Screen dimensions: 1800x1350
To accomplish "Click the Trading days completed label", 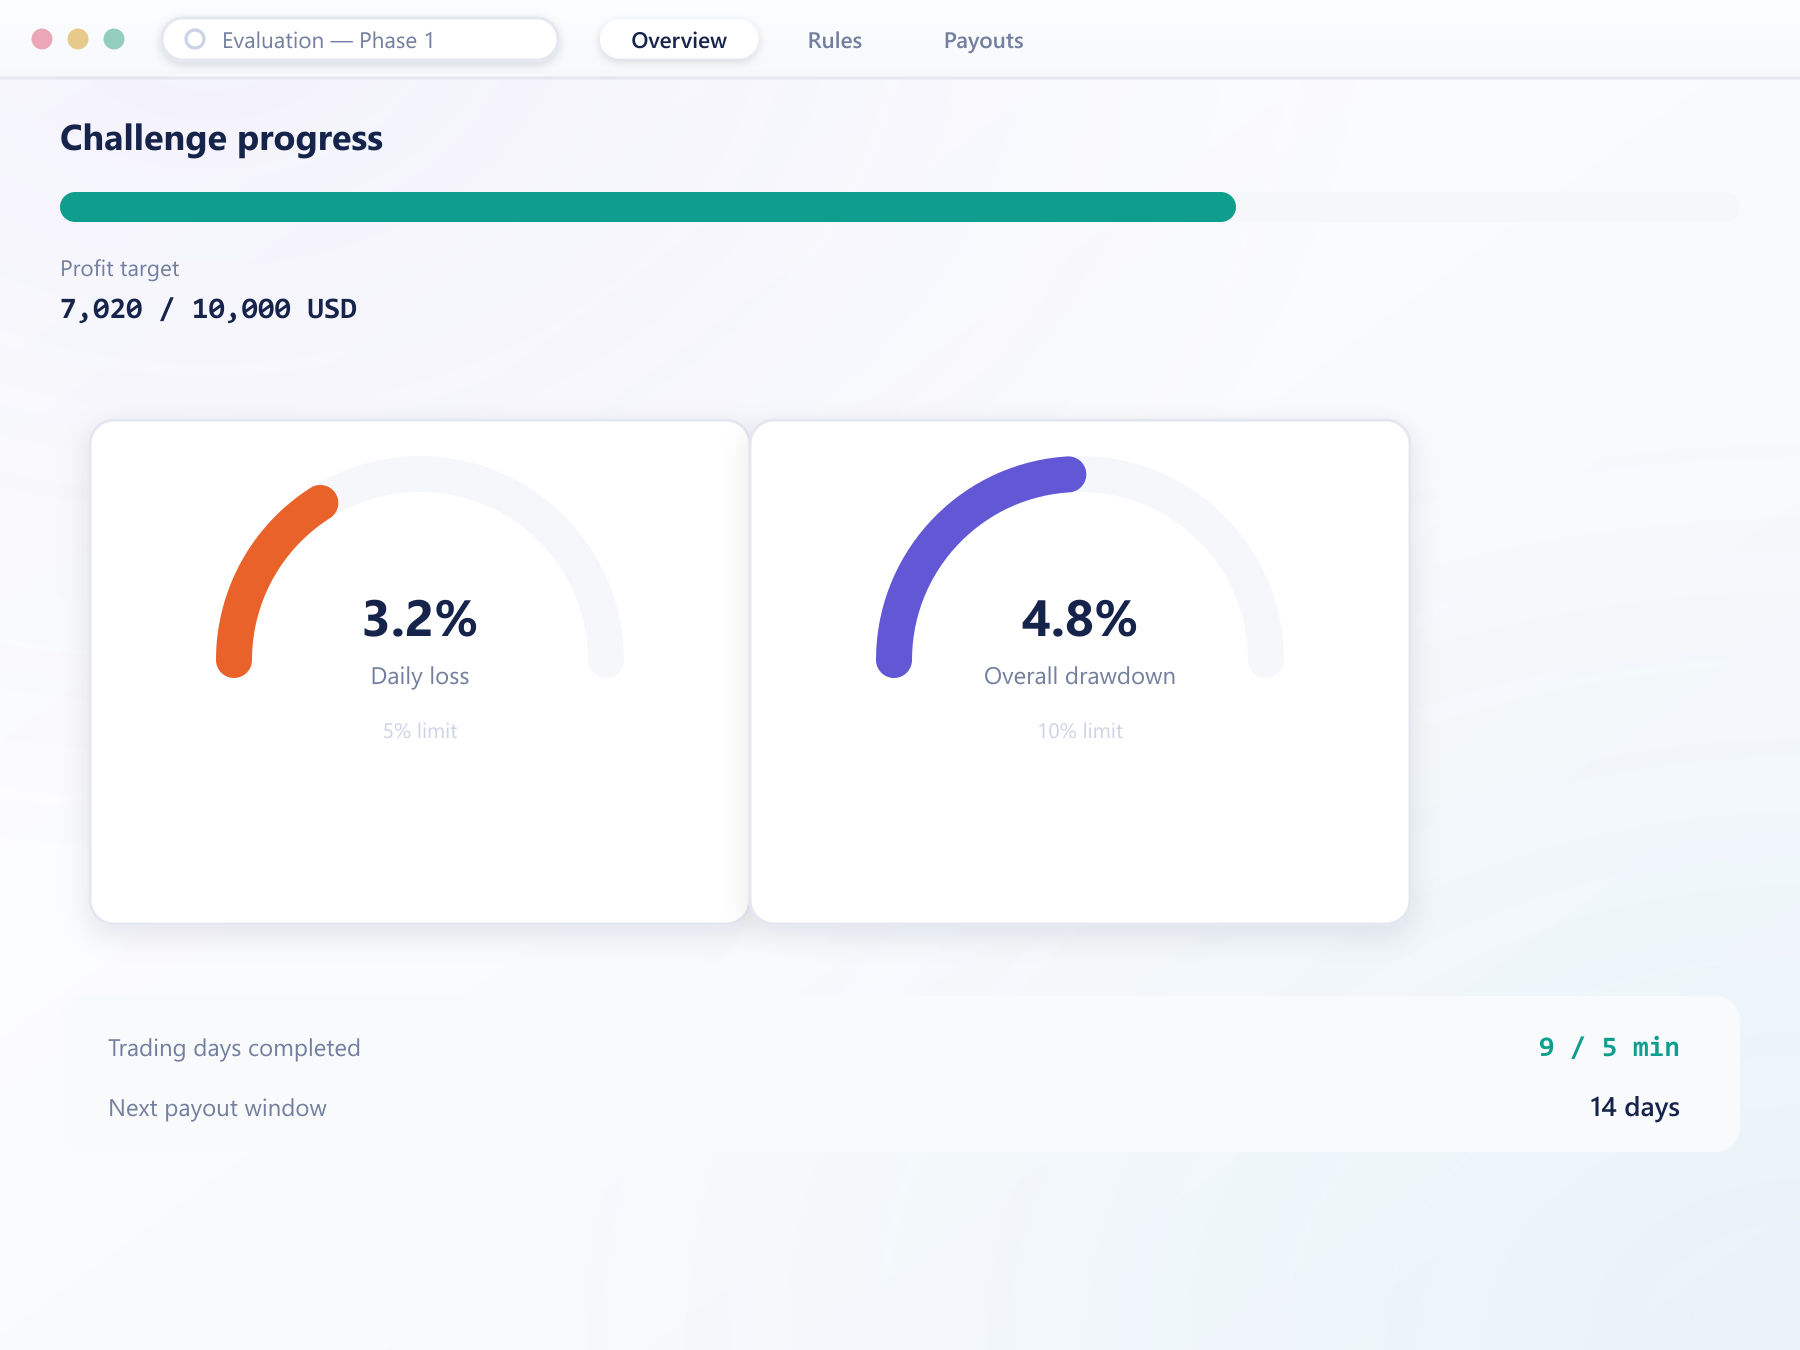I will coord(234,1048).
